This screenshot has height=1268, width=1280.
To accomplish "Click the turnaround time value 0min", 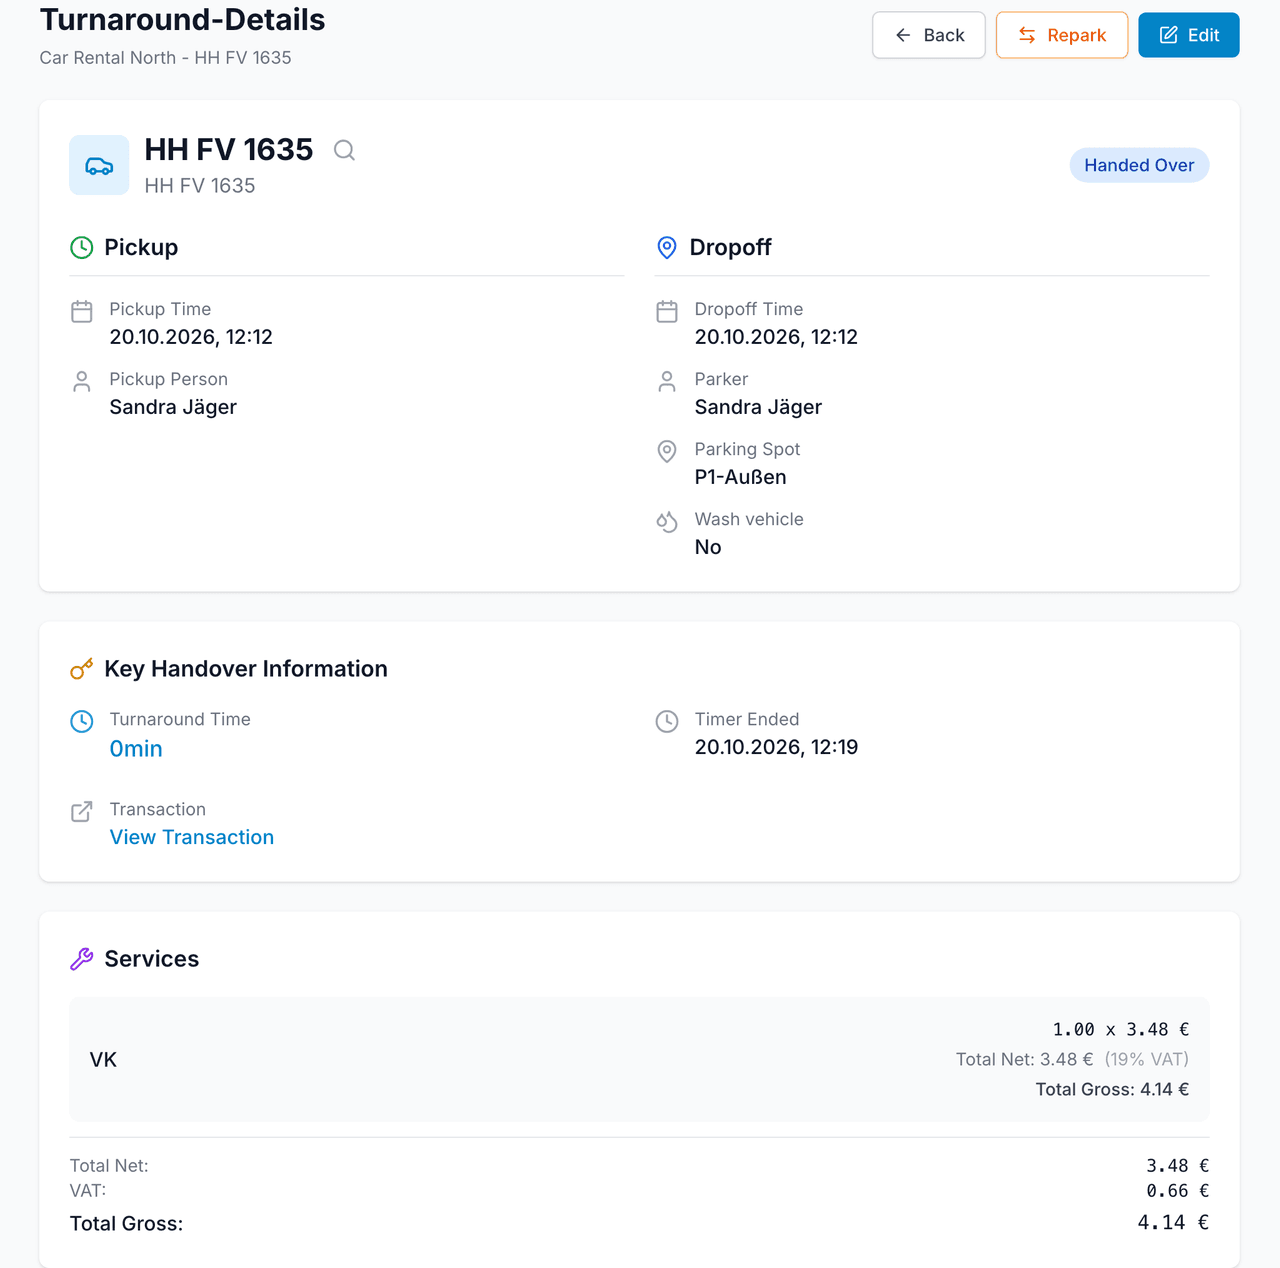I will 136,749.
